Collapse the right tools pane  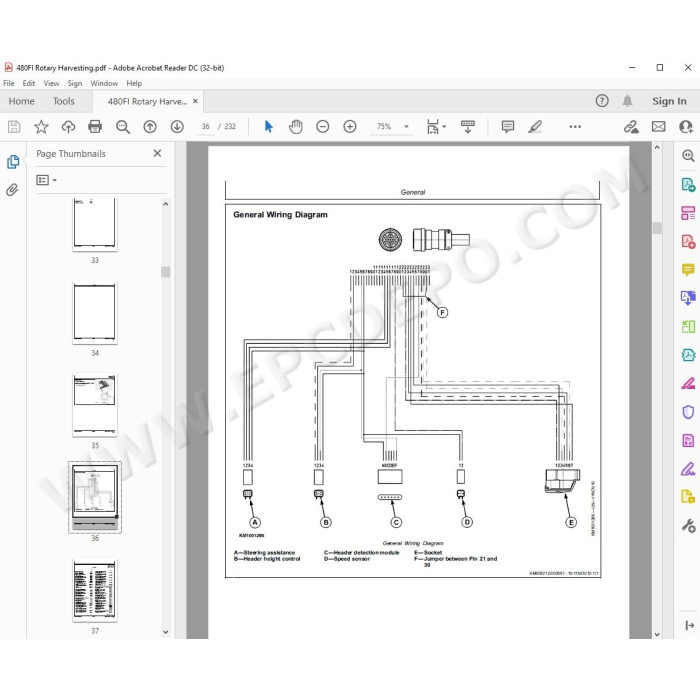(x=689, y=625)
